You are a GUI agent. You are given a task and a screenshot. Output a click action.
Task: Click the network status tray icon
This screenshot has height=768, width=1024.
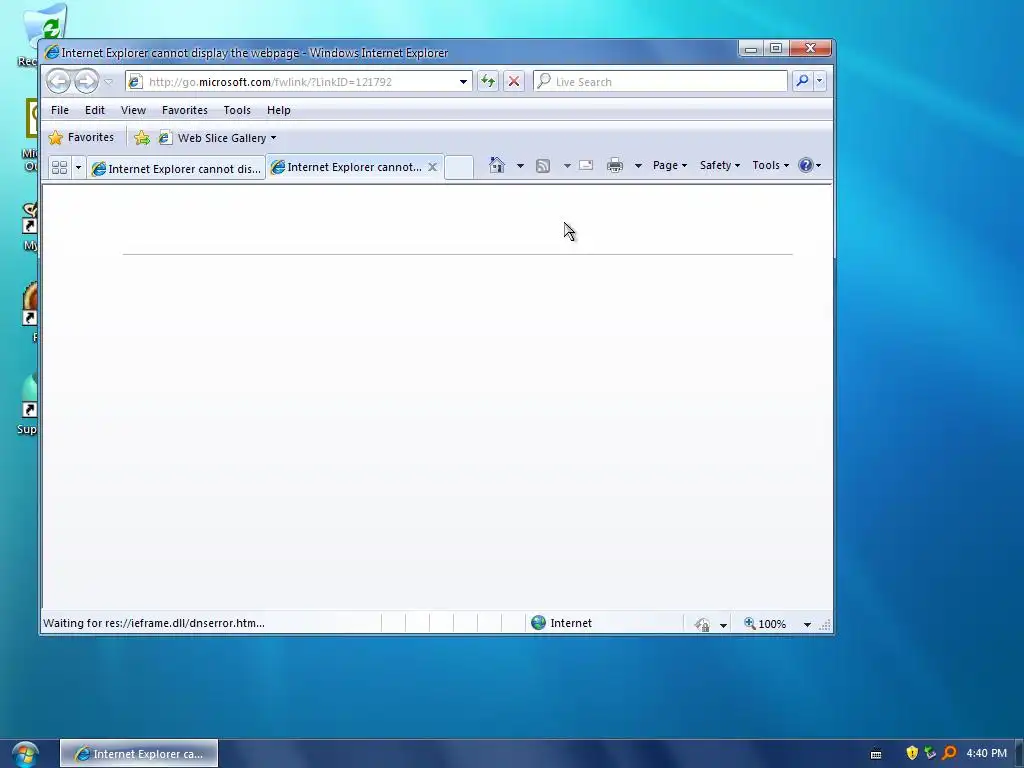click(x=931, y=754)
